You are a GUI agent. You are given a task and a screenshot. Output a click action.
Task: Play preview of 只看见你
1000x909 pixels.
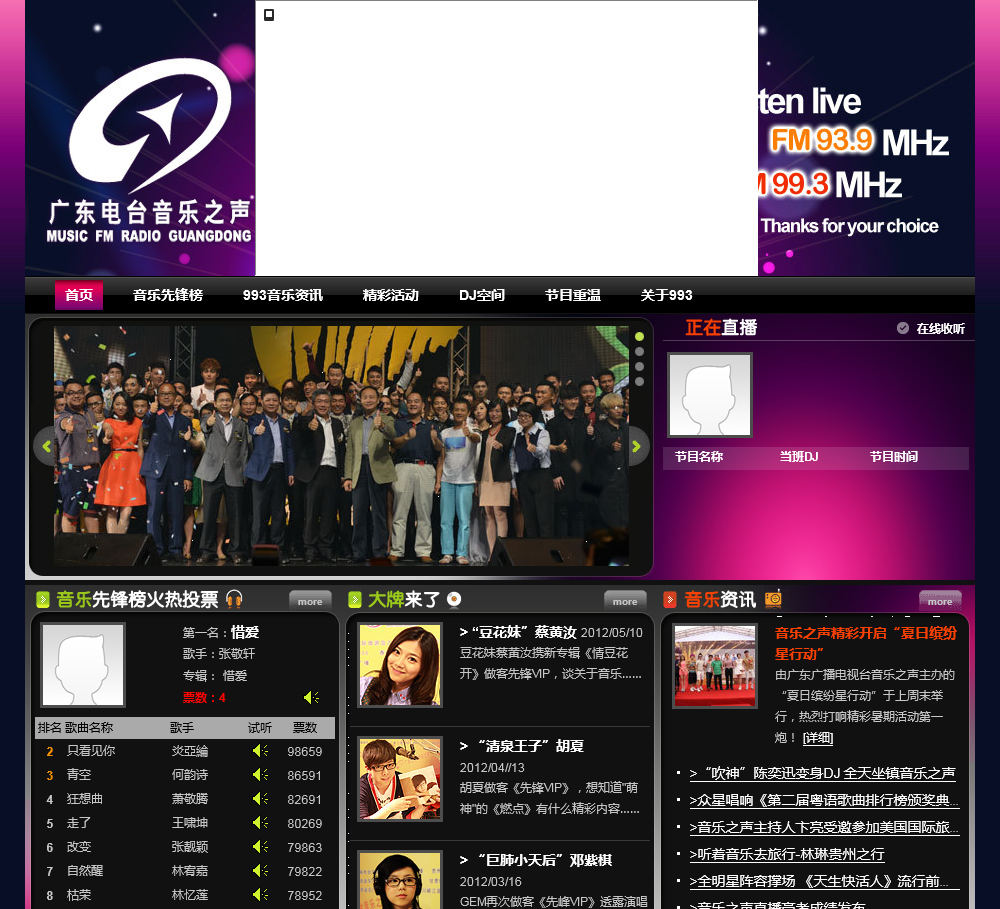tap(260, 751)
